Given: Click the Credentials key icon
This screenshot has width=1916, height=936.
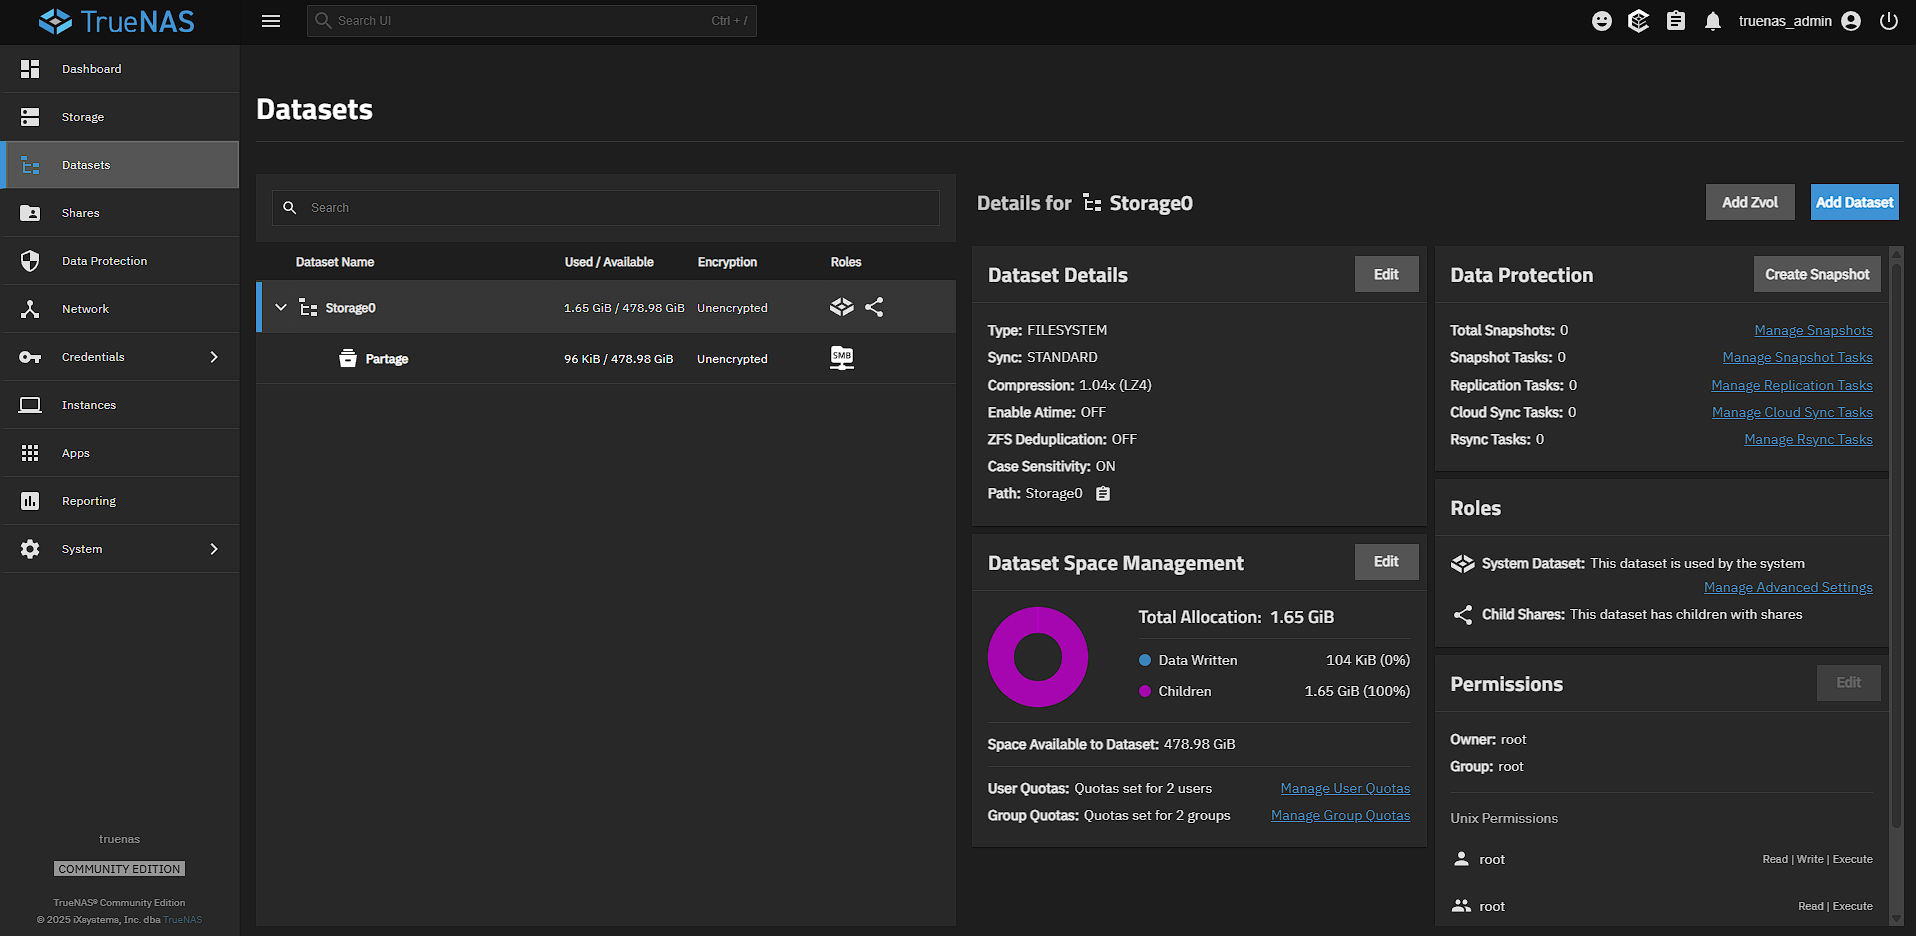Looking at the screenshot, I should click(30, 357).
